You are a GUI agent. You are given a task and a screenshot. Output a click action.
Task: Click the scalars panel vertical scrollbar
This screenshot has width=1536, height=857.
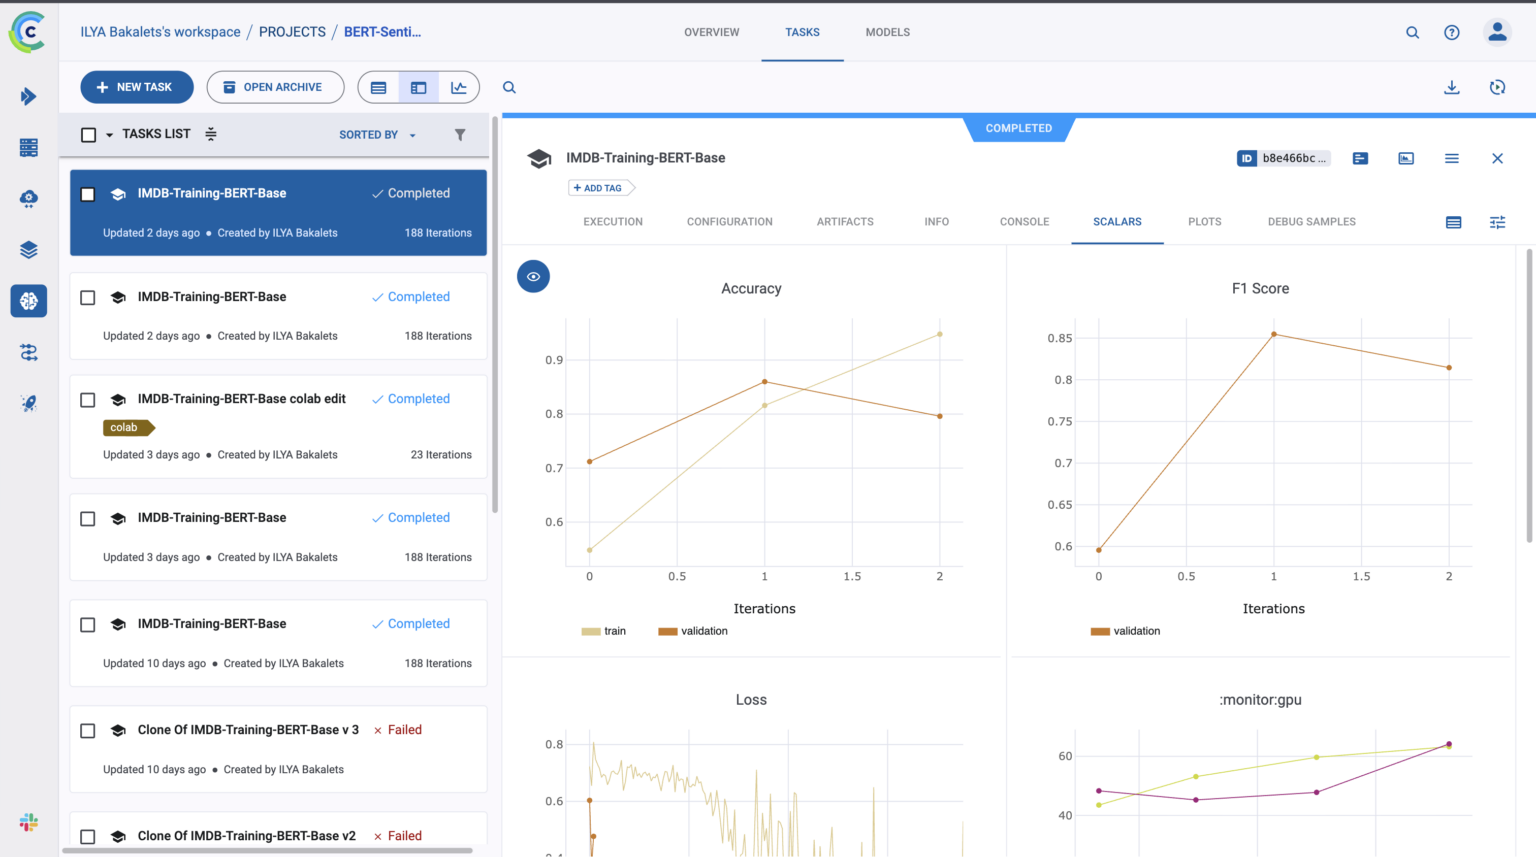point(1529,395)
